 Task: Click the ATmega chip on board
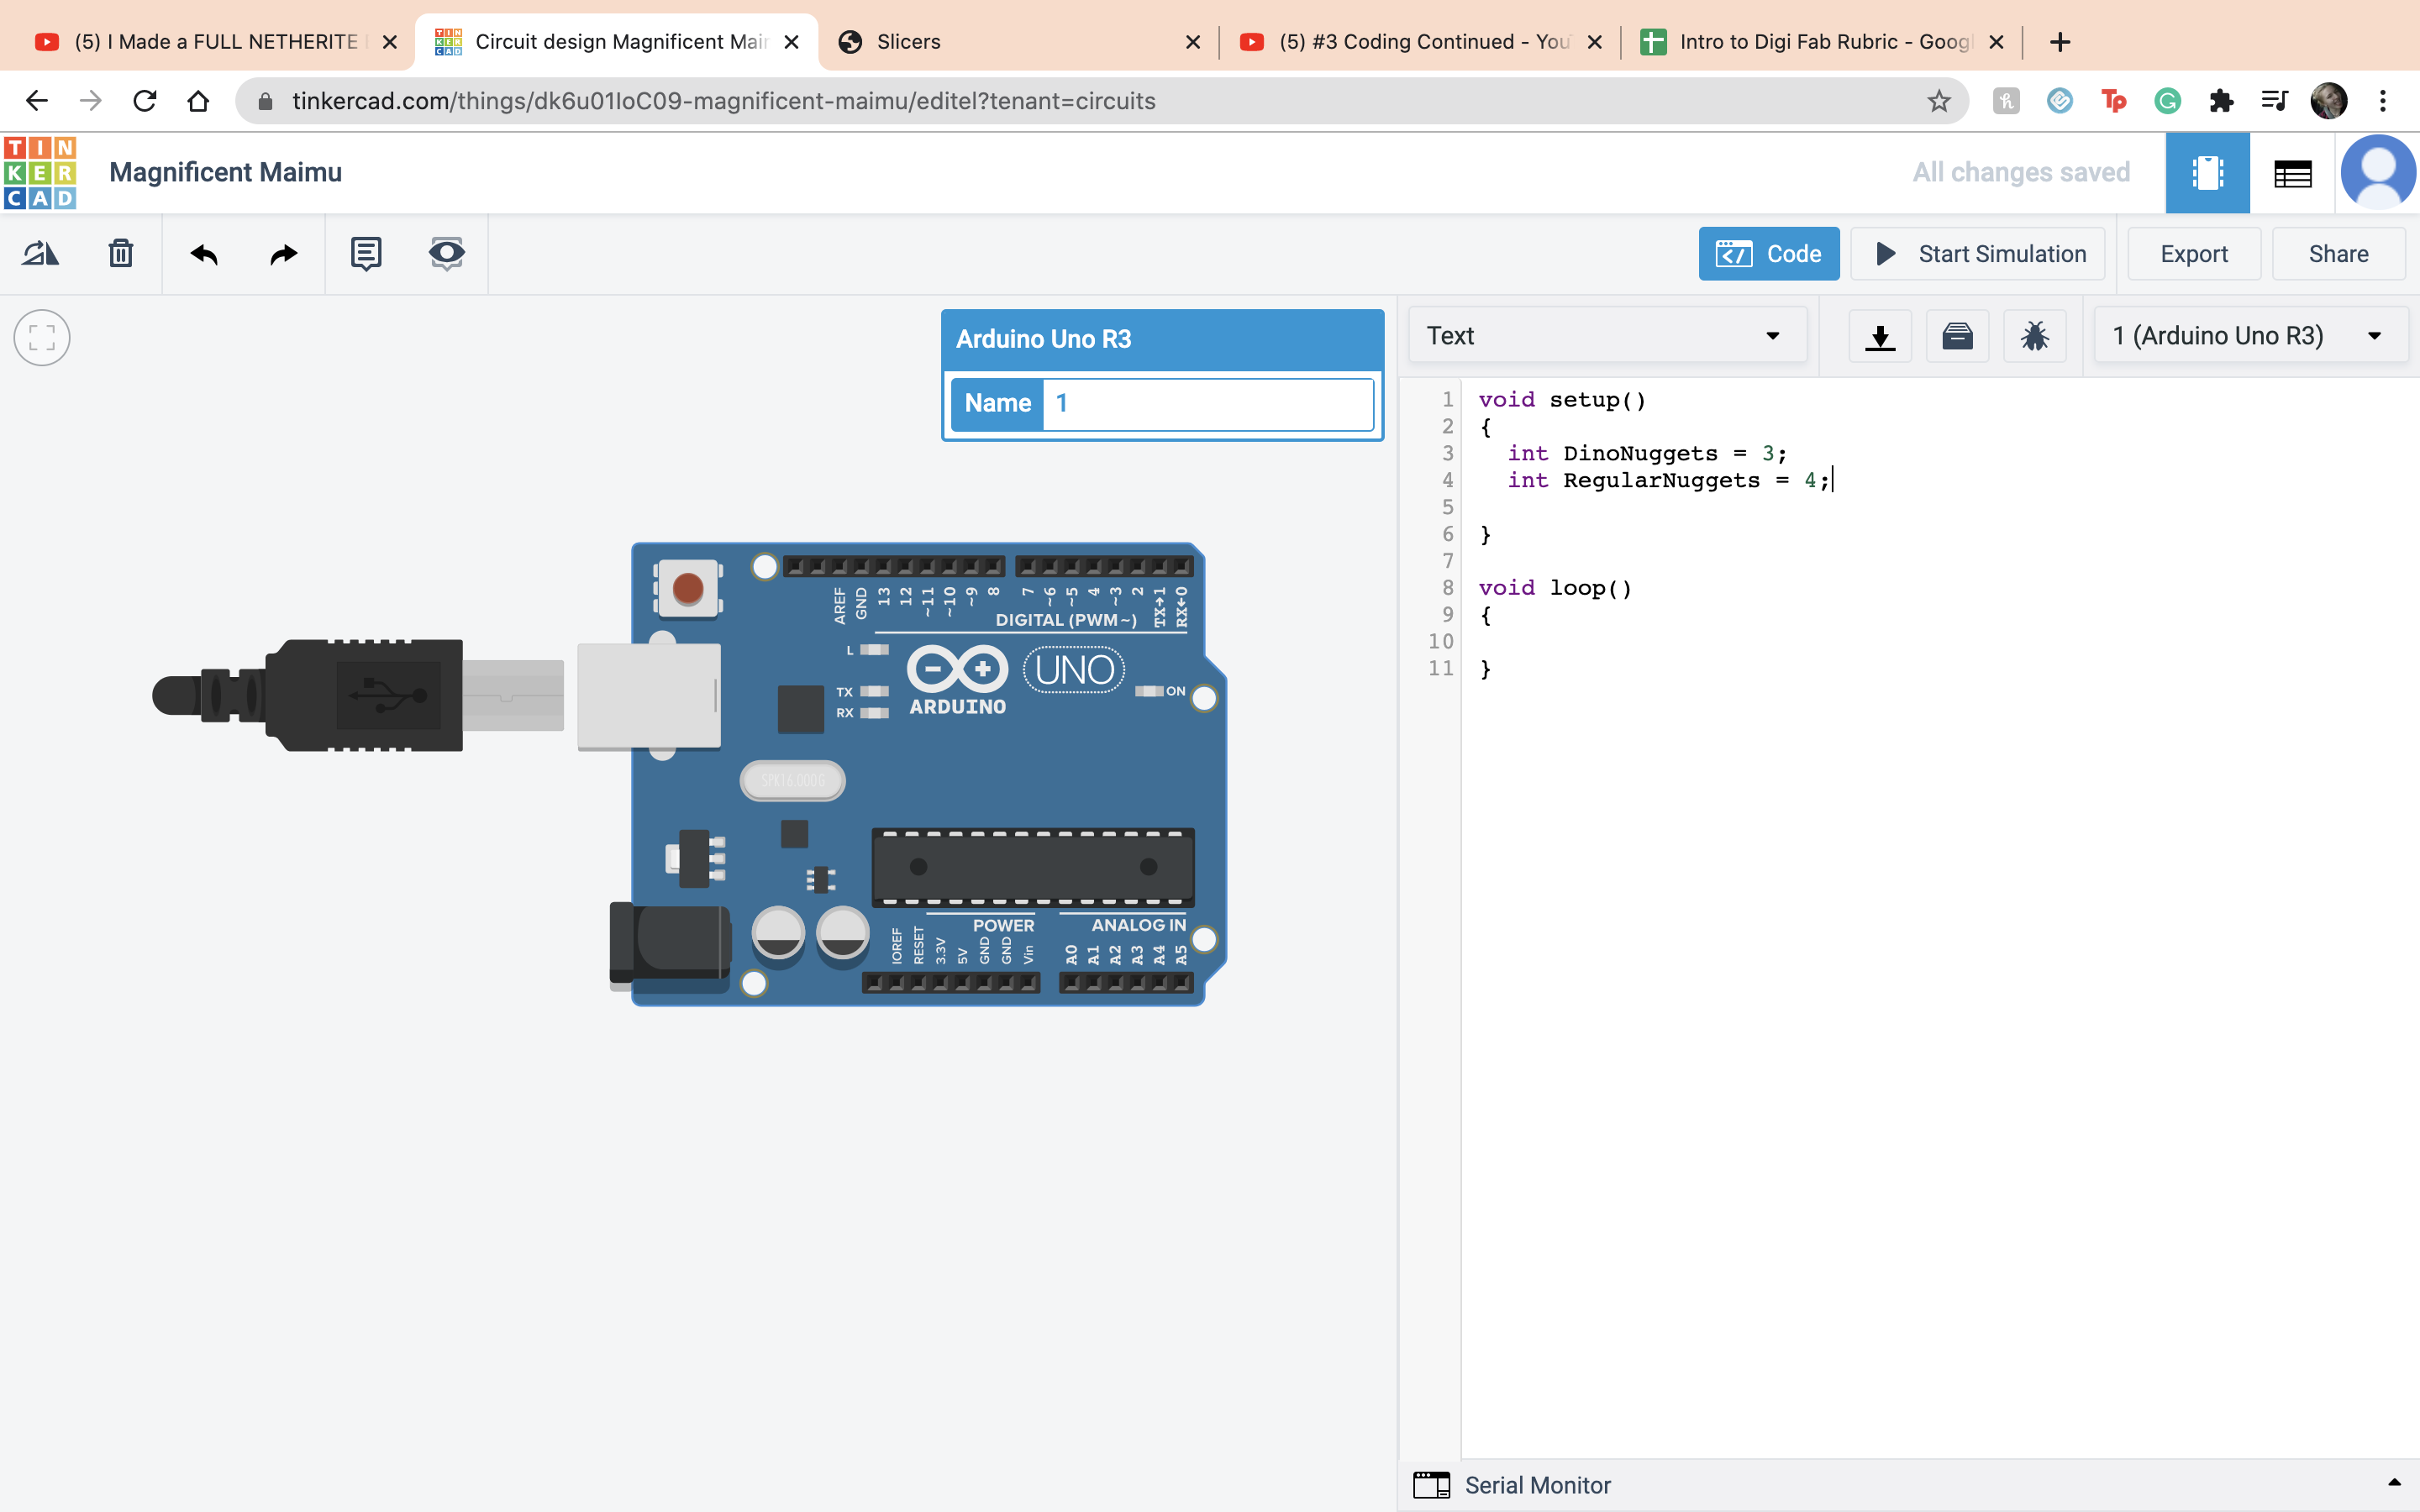[1033, 867]
